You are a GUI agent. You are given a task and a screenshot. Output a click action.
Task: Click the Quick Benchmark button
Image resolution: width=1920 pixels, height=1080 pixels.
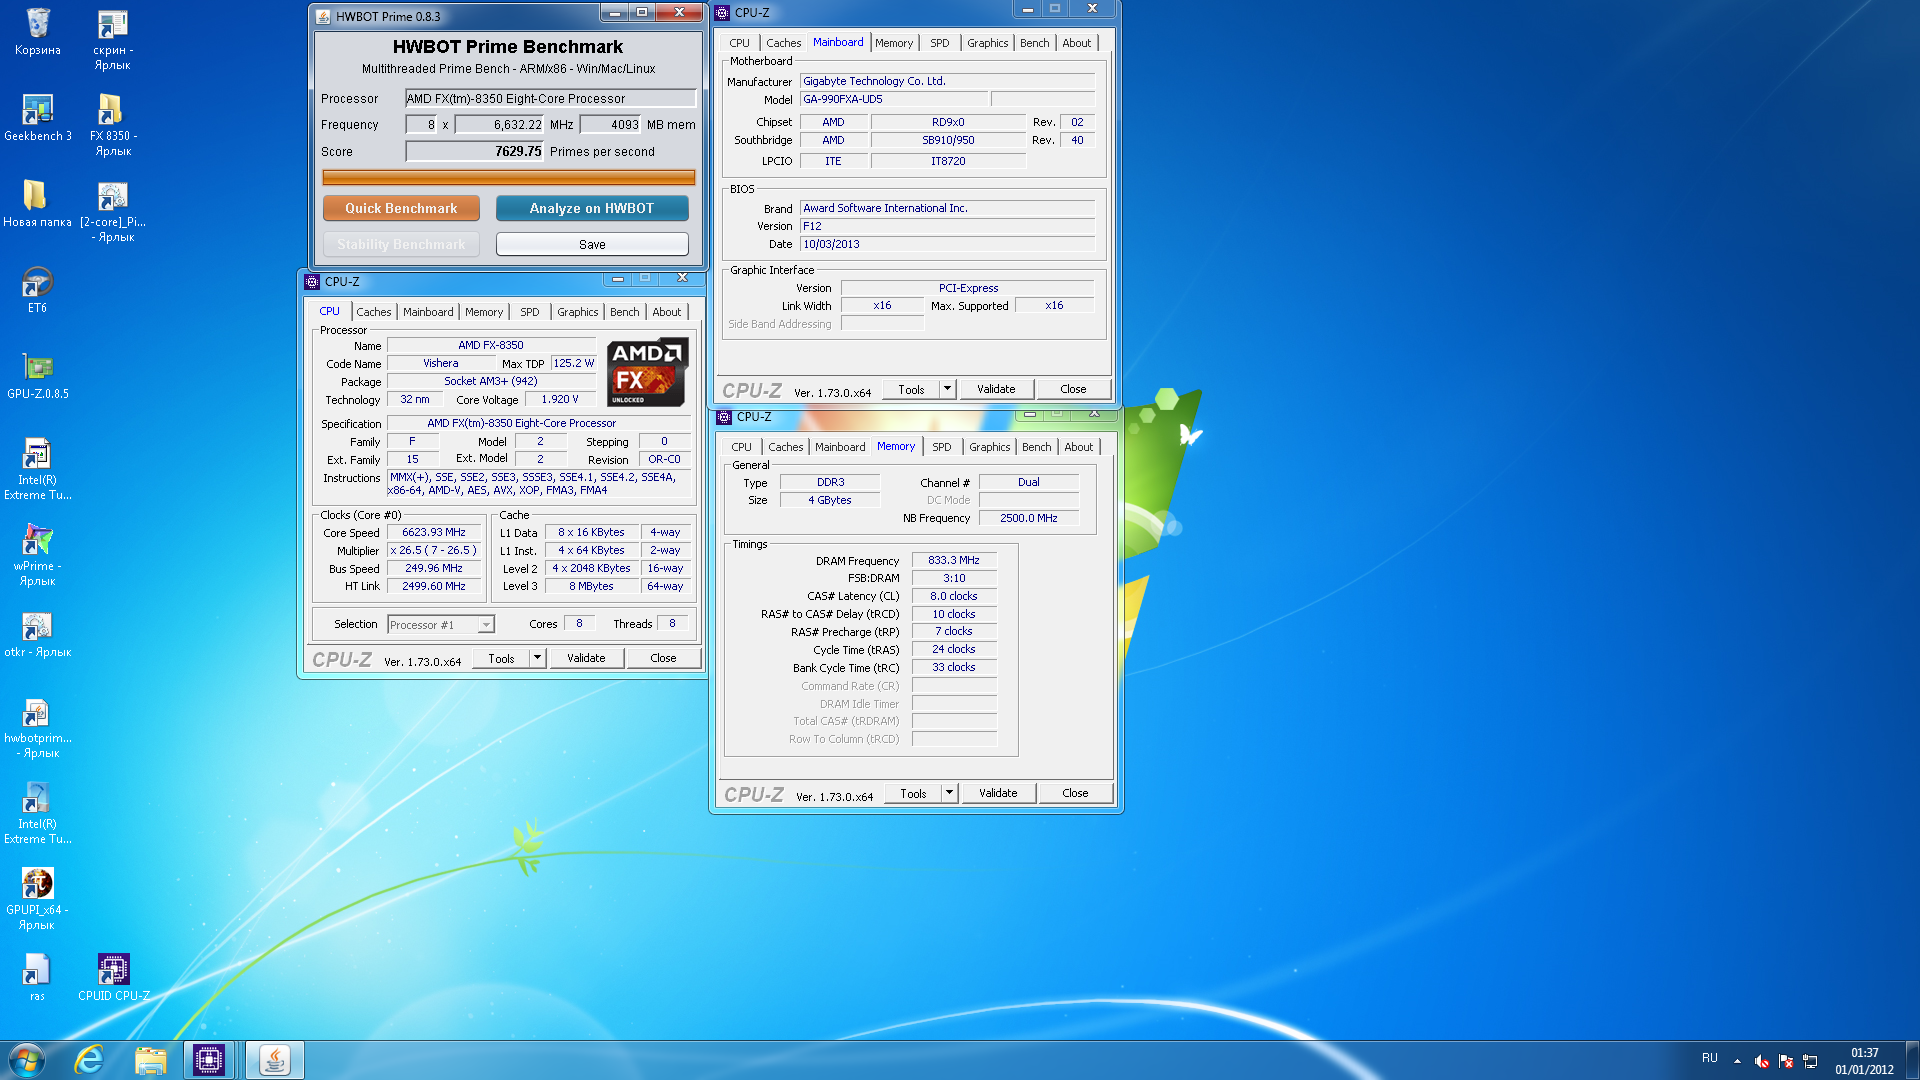[401, 208]
